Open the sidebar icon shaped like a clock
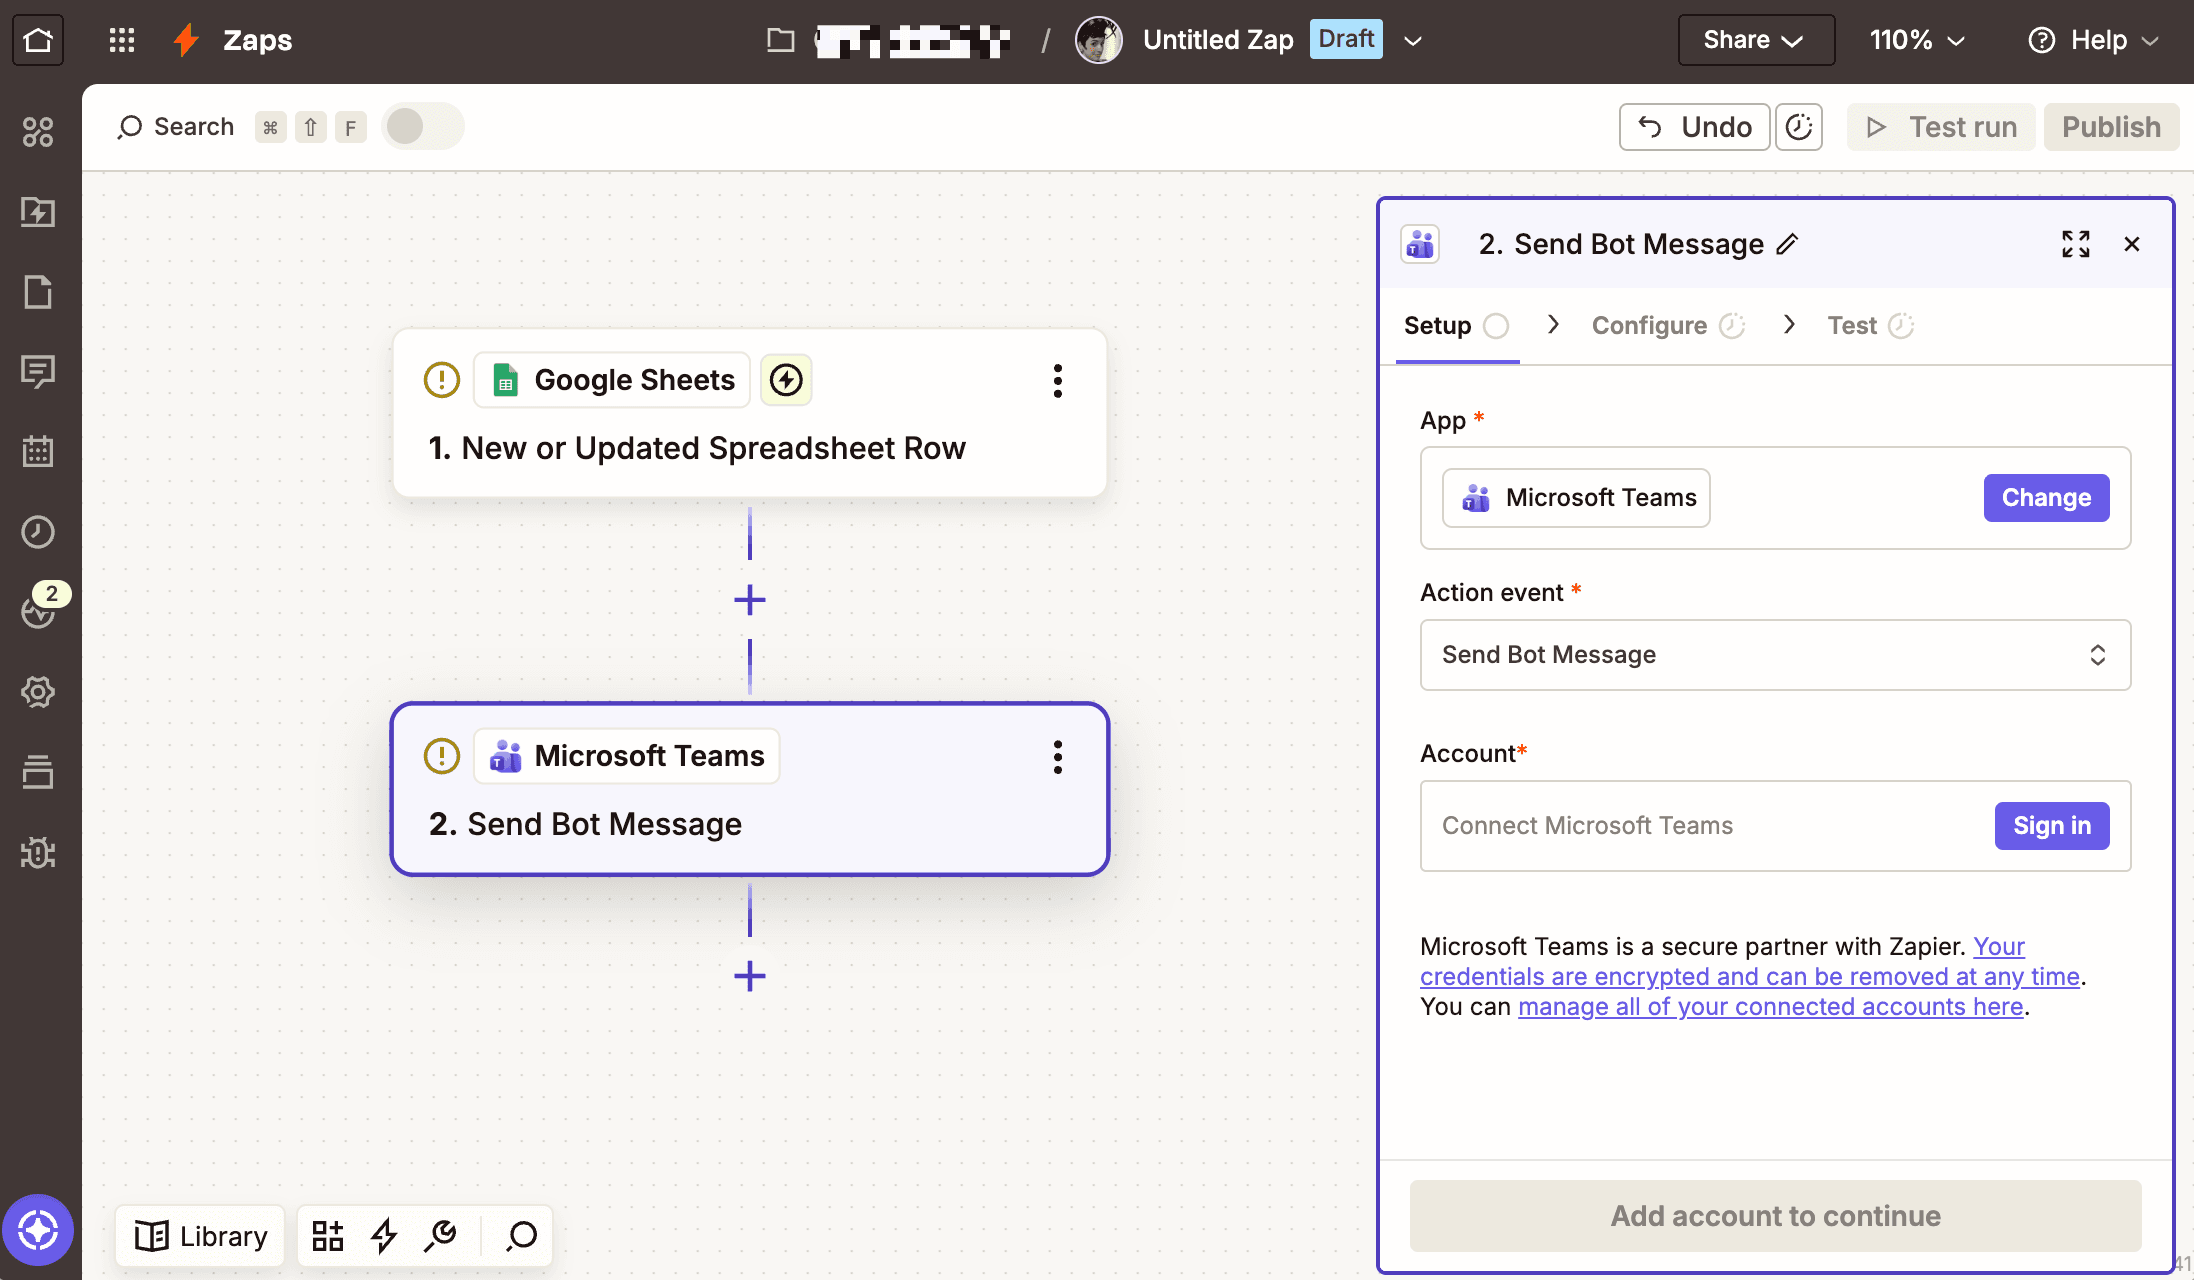Screen dimensions: 2194x1280 point(38,532)
